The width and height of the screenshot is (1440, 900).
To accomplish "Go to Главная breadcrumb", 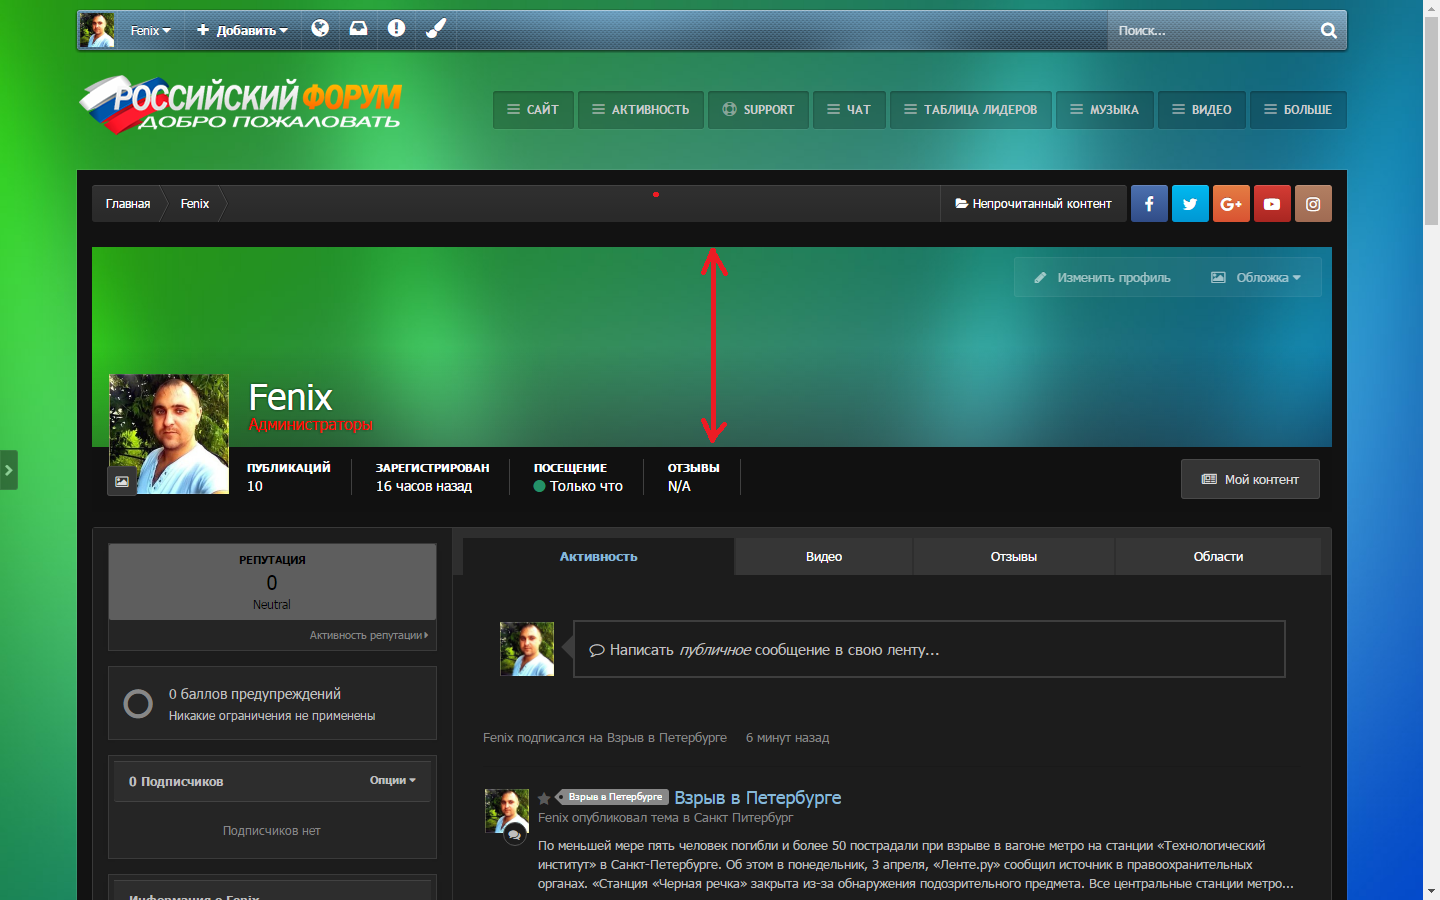I will 128,203.
